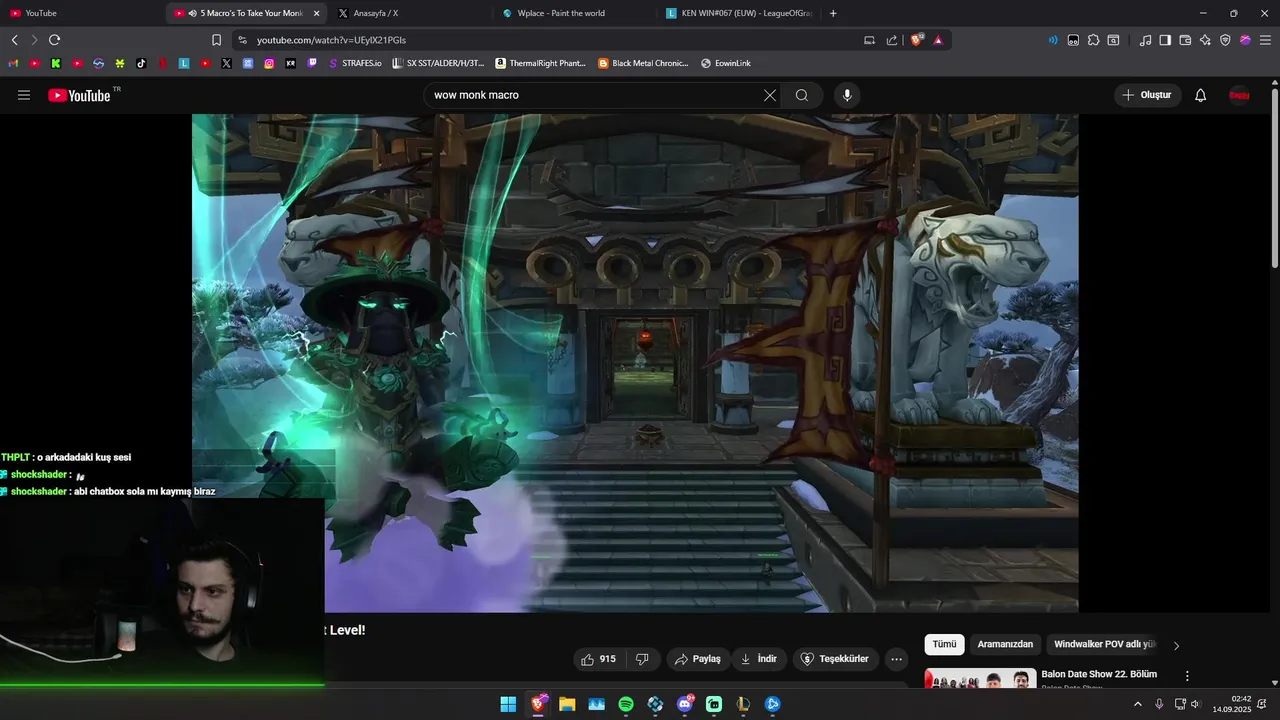
Task: Open the Brave Leo AI sparkle icon
Action: coord(1205,40)
